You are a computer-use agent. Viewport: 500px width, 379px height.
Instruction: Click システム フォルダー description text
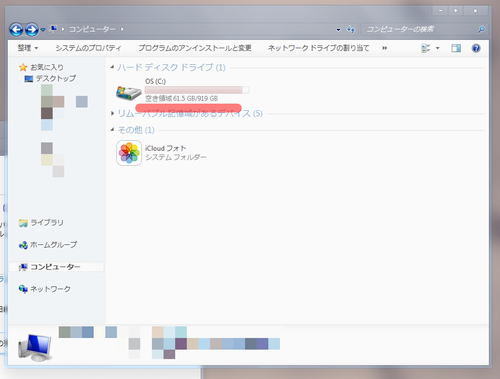[176, 157]
